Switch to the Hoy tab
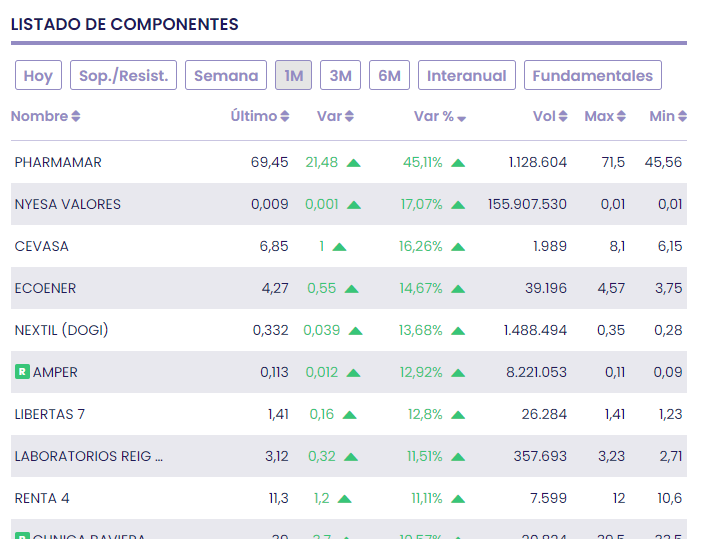This screenshot has width=702, height=539. 38,76
